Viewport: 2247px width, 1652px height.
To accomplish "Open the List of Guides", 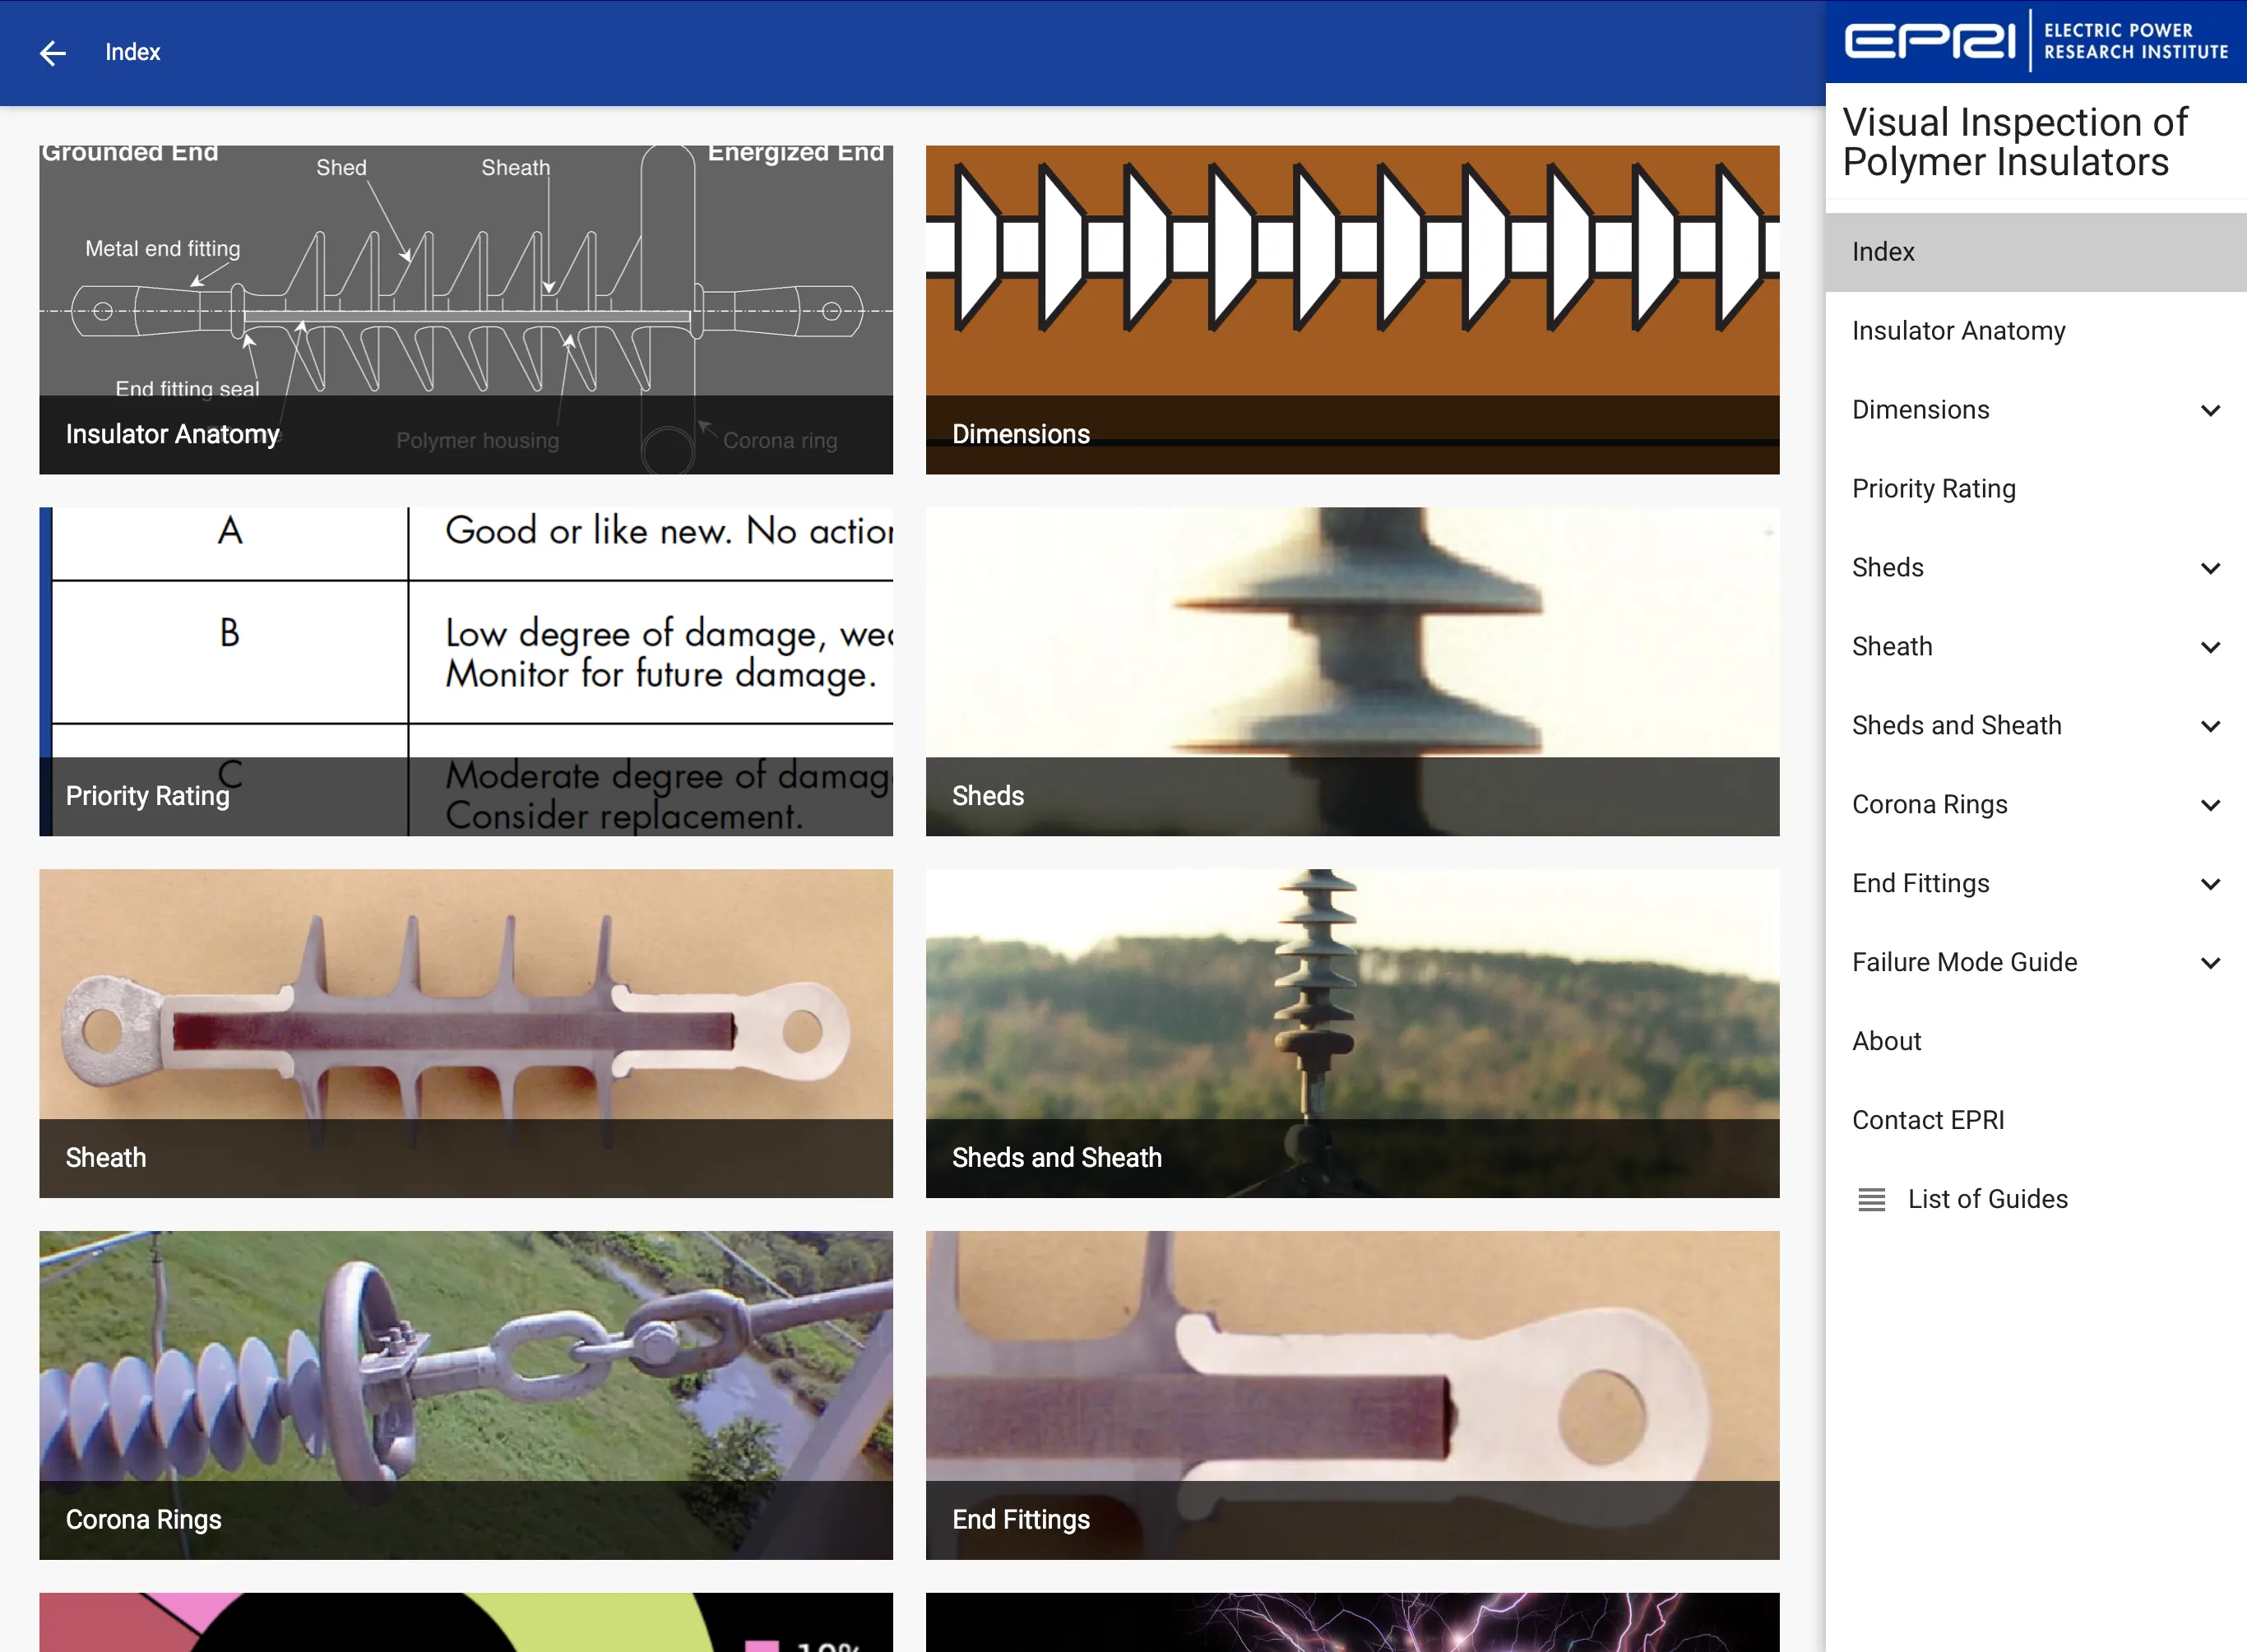I will (1985, 1198).
